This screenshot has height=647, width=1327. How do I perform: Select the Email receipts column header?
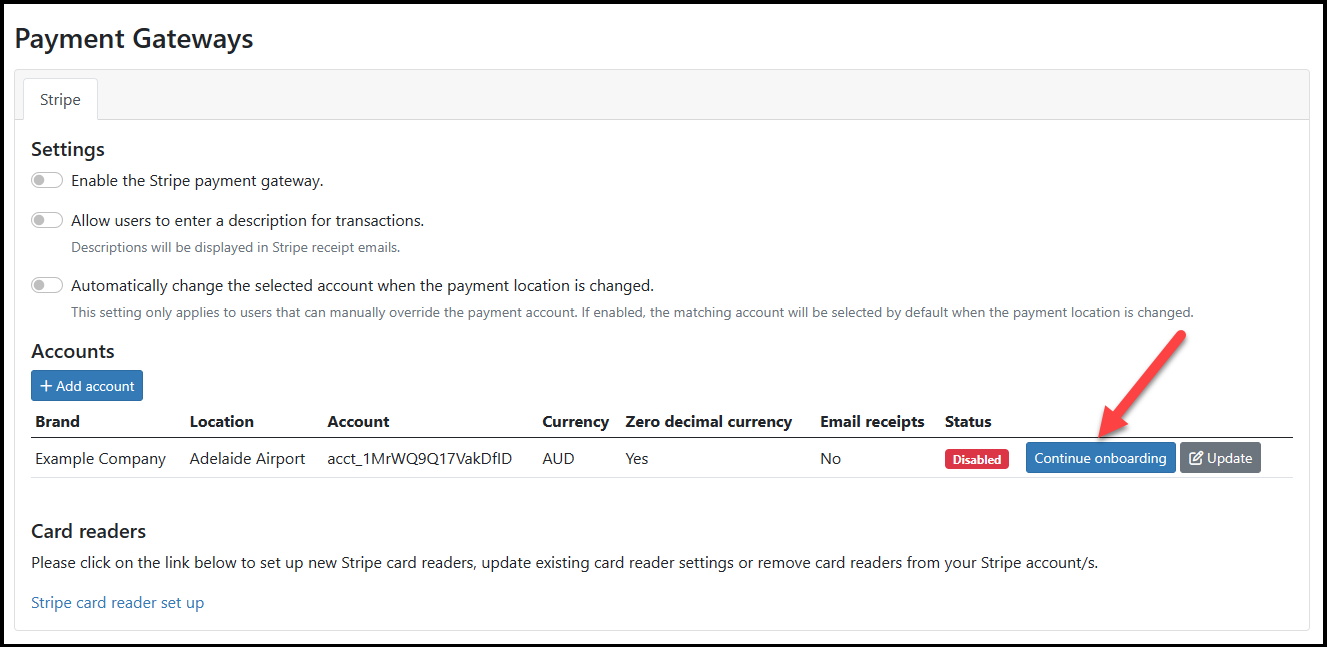point(872,422)
